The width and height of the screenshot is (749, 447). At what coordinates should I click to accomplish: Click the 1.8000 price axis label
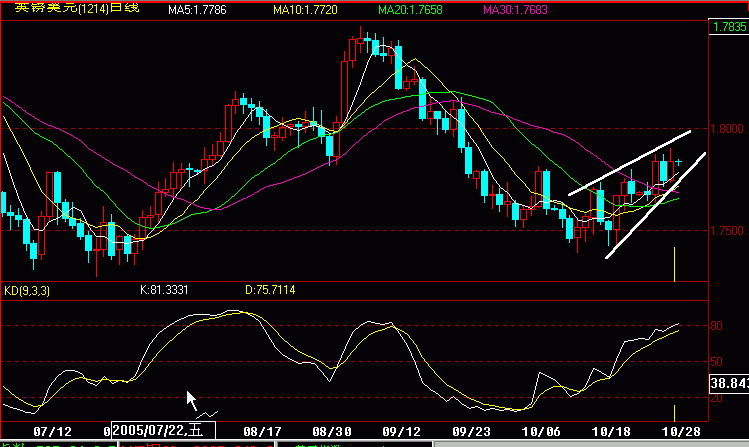coord(727,129)
